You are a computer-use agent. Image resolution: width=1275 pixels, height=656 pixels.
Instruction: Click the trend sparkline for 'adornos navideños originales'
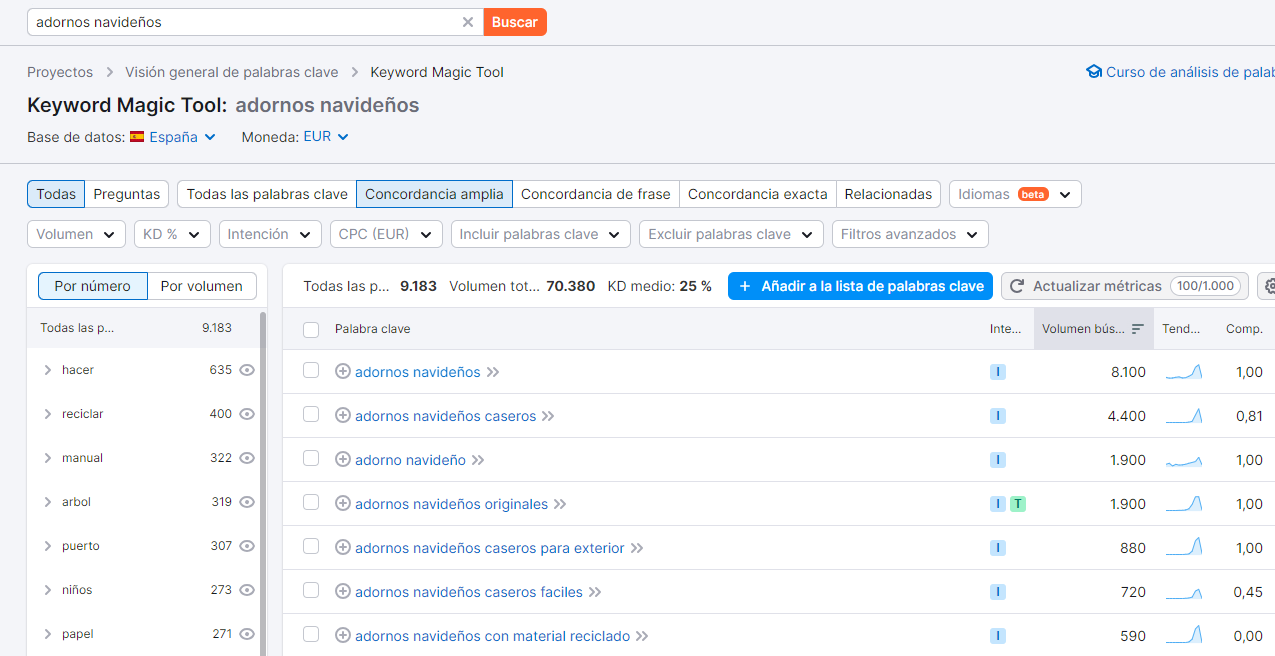(x=1183, y=504)
